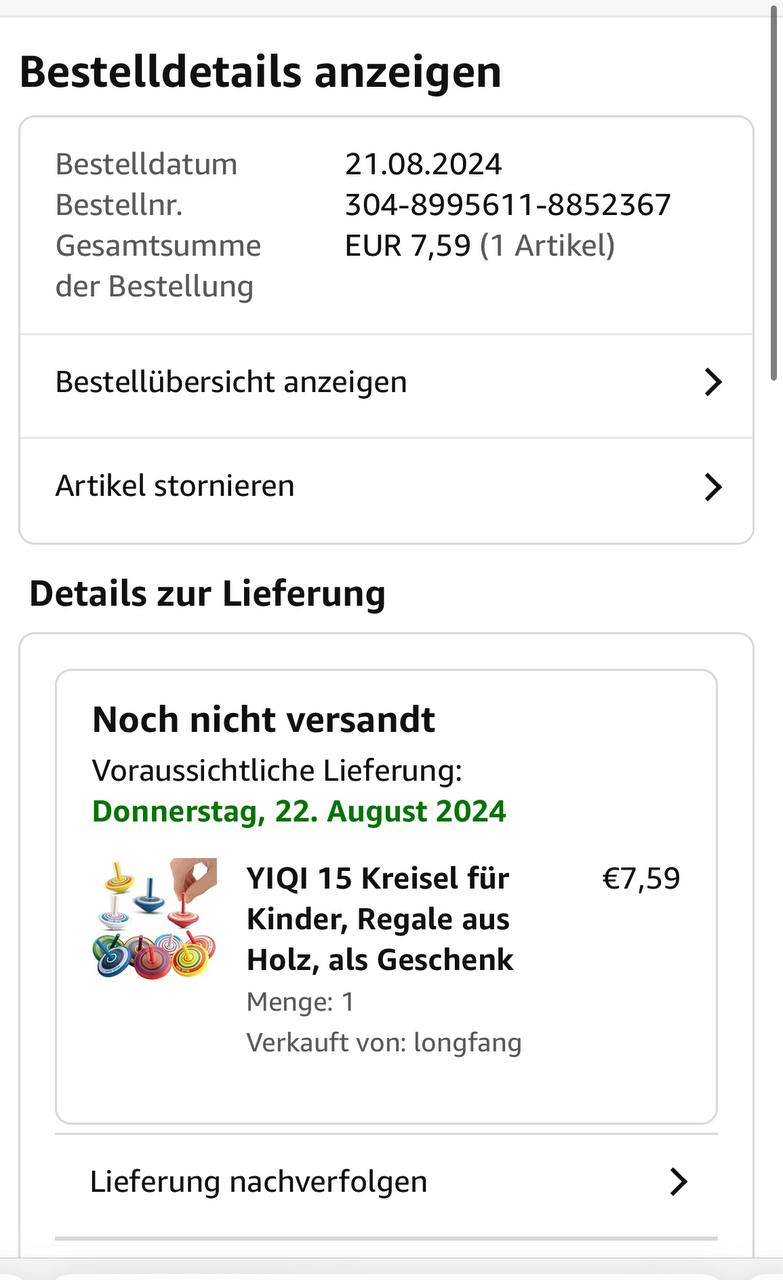The image size is (783, 1280).
Task: Click the Details zur Lieferung heading
Action: pos(207,594)
